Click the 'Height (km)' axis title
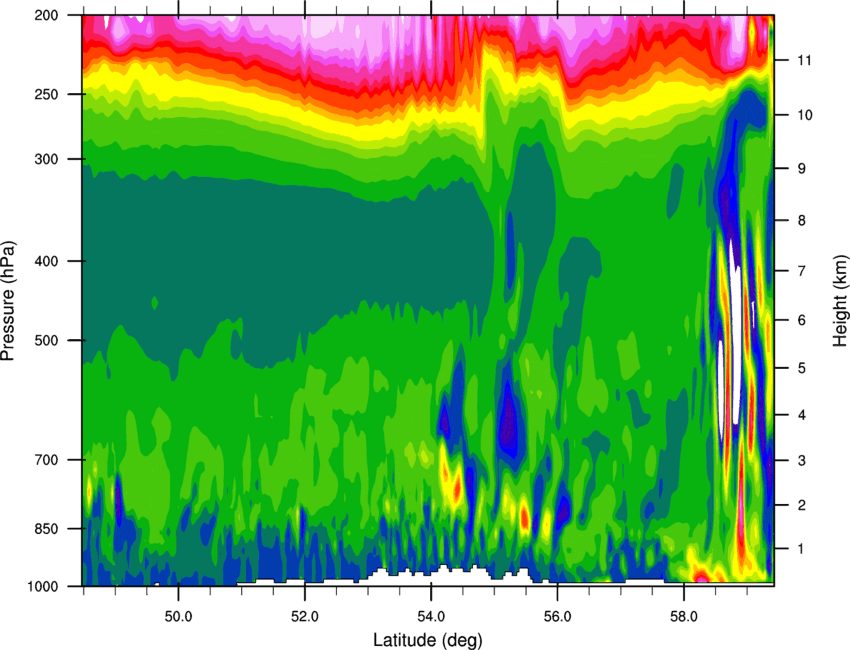Viewport: 850px width, 650px height. point(840,300)
